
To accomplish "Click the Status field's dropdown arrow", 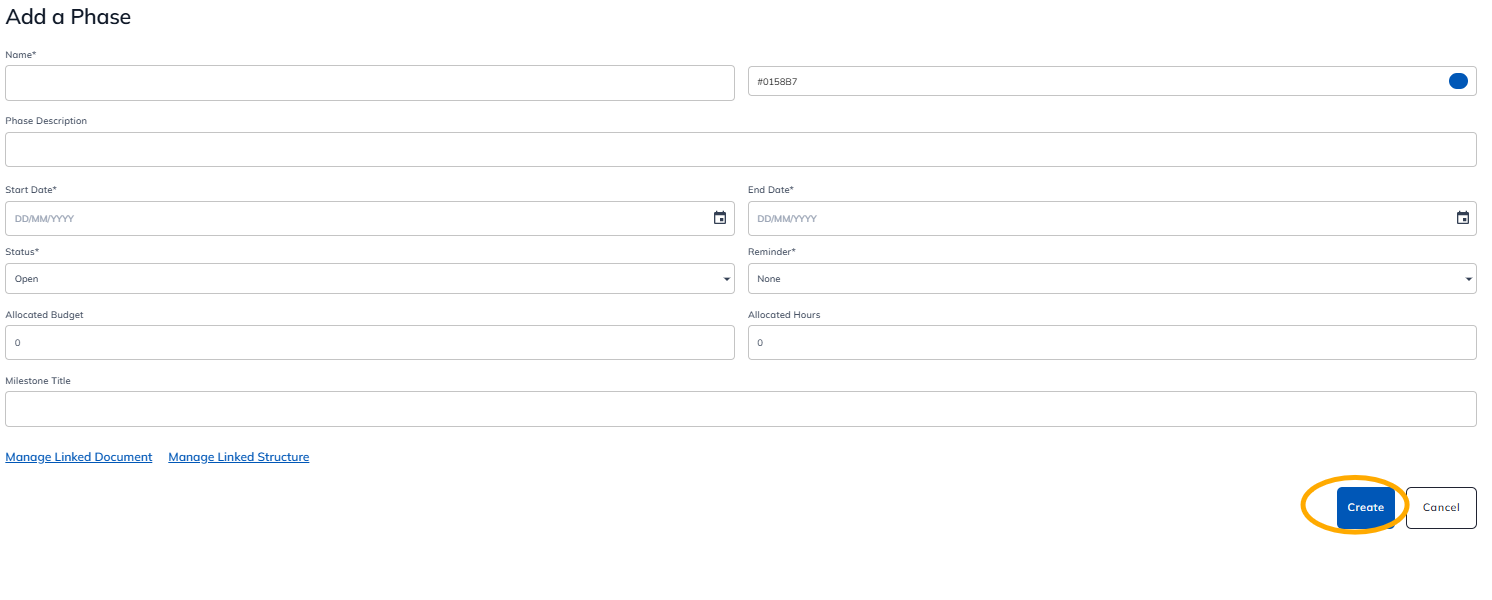I will coord(727,279).
